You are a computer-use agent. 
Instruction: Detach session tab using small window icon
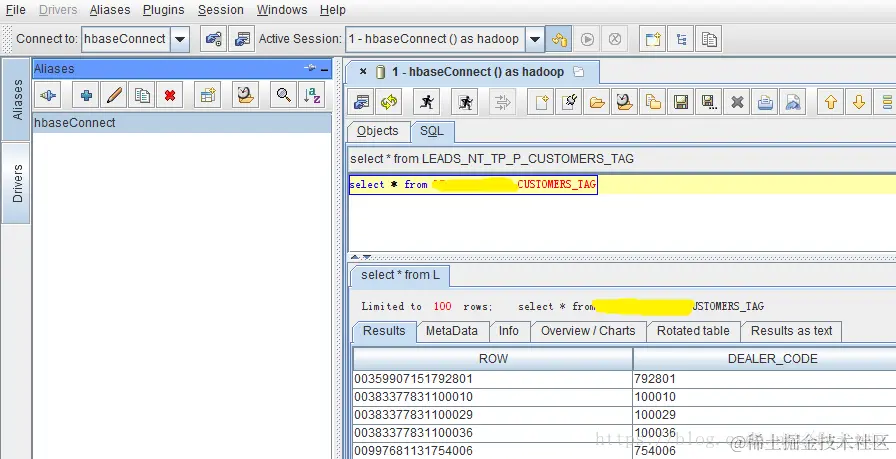tap(578, 72)
